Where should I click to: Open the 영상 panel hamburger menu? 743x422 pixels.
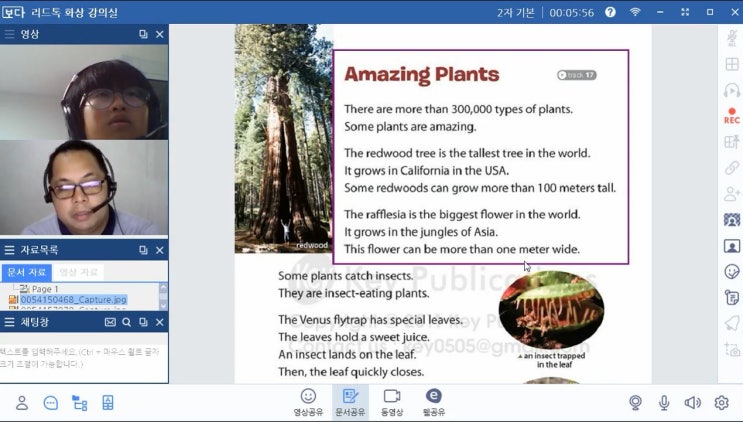[10, 34]
